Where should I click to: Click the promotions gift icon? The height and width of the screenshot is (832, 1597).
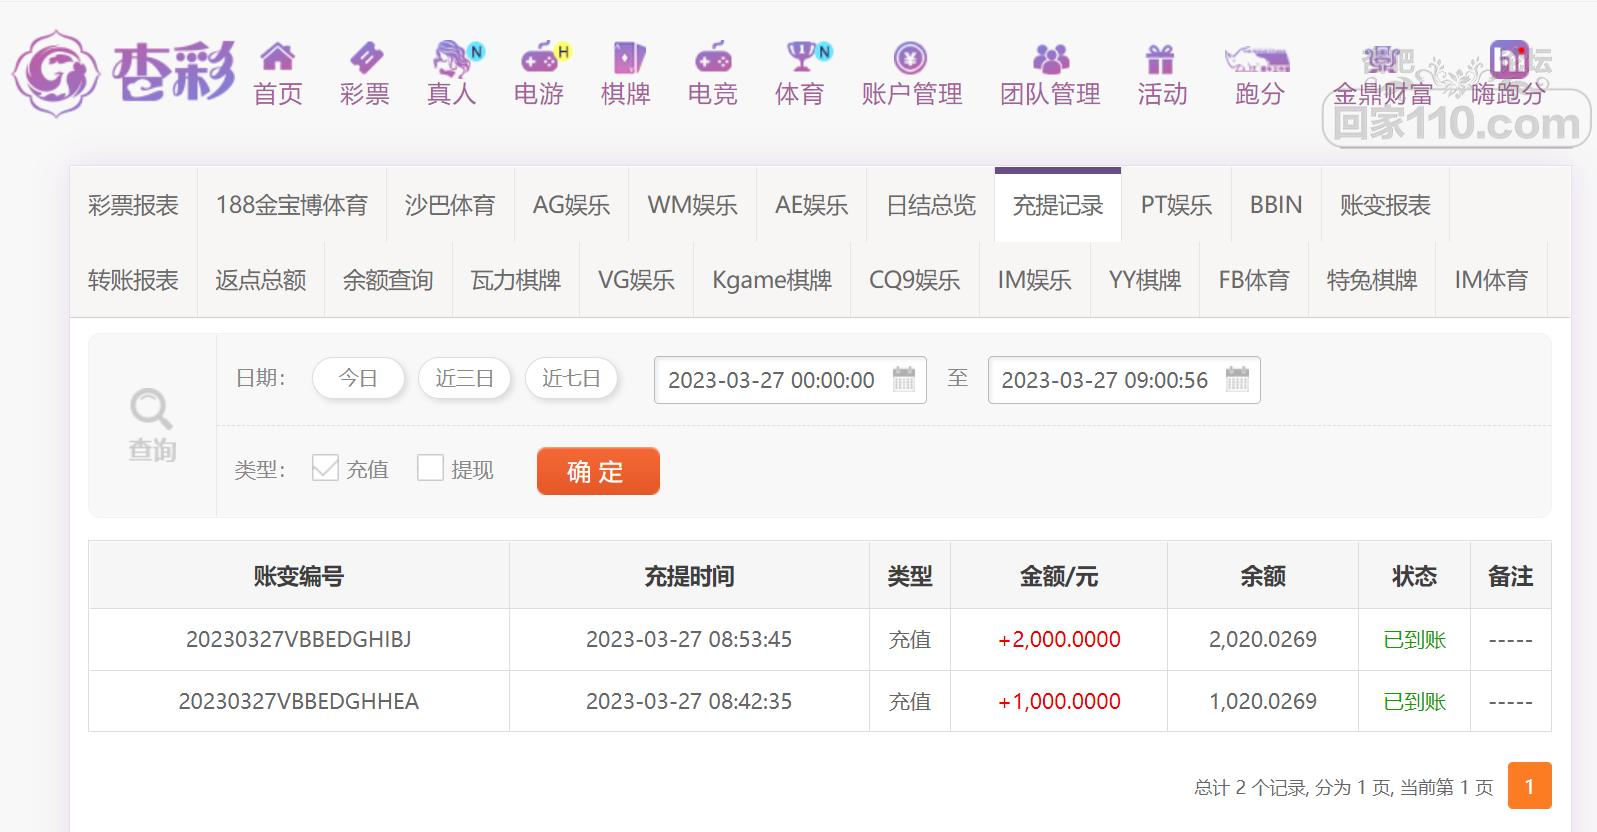tap(1160, 59)
